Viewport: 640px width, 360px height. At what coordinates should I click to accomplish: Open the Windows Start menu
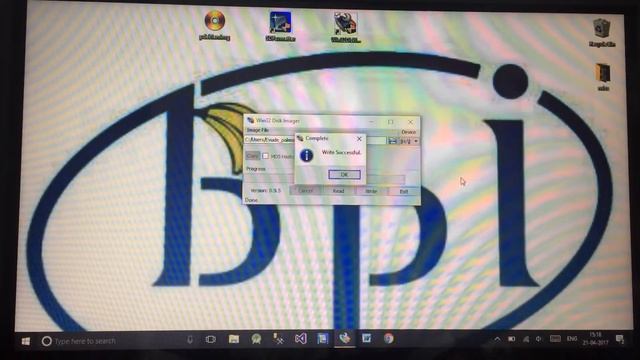pyautogui.click(x=25, y=341)
